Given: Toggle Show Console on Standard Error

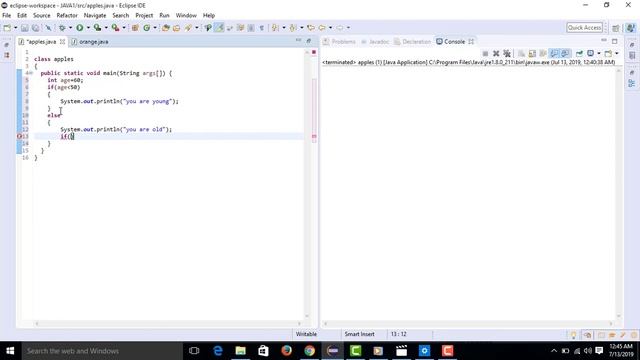Looking at the screenshot, I should pyautogui.click(x=565, y=53).
